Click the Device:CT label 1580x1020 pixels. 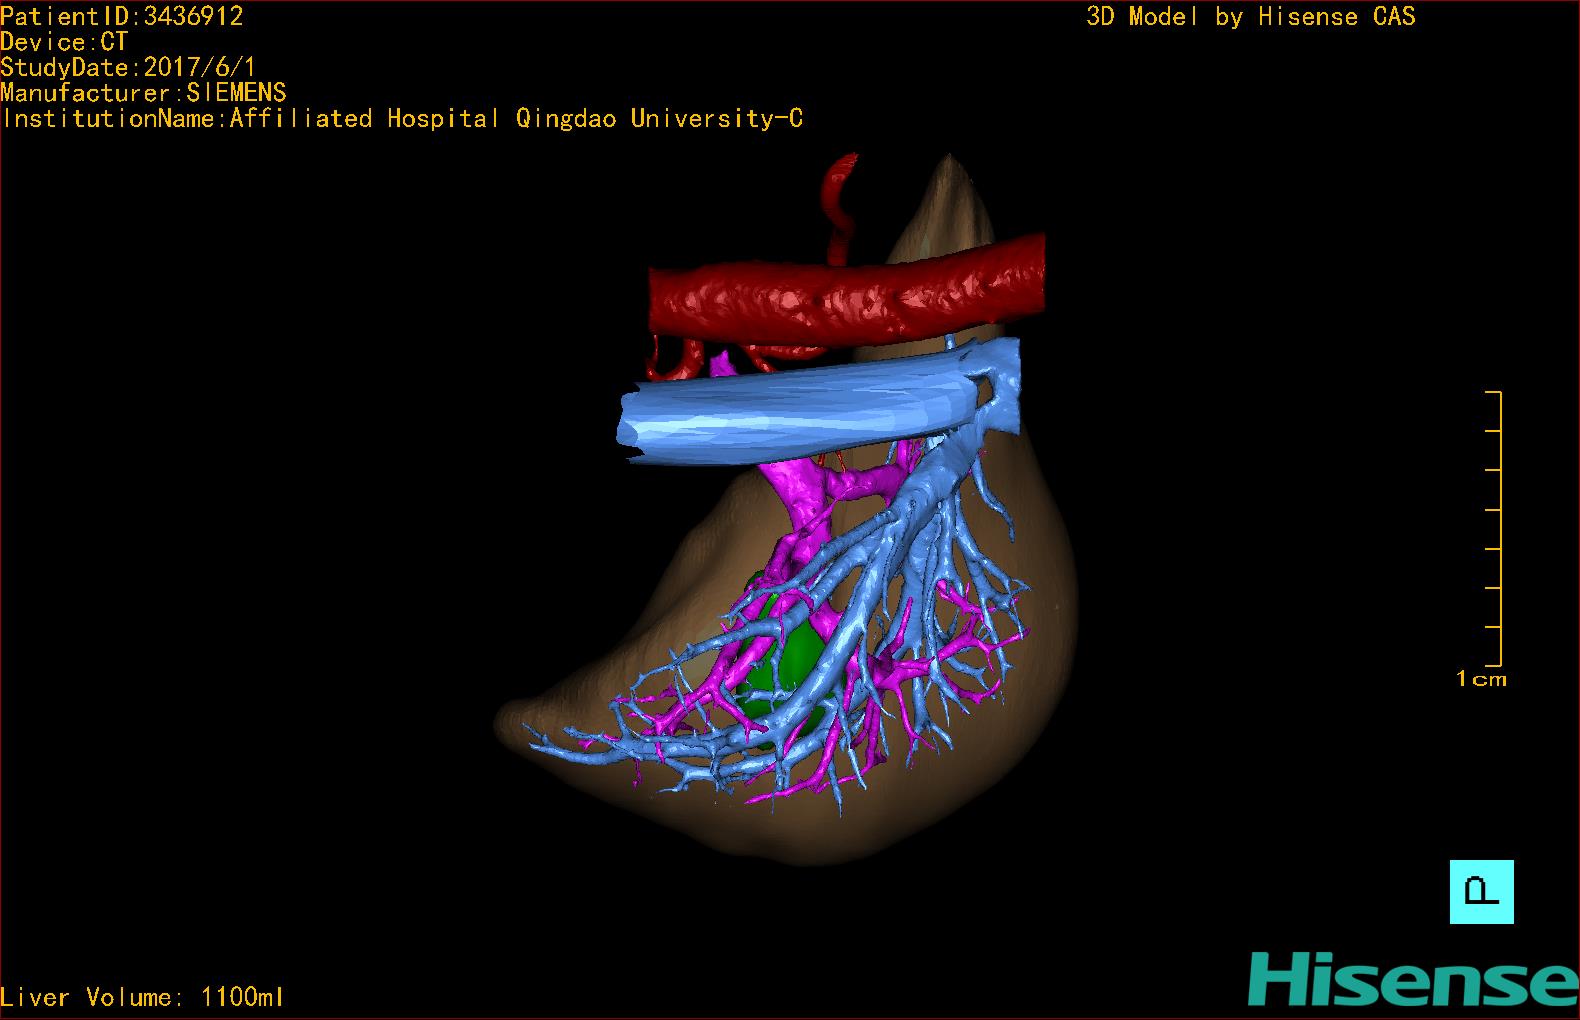tap(64, 42)
